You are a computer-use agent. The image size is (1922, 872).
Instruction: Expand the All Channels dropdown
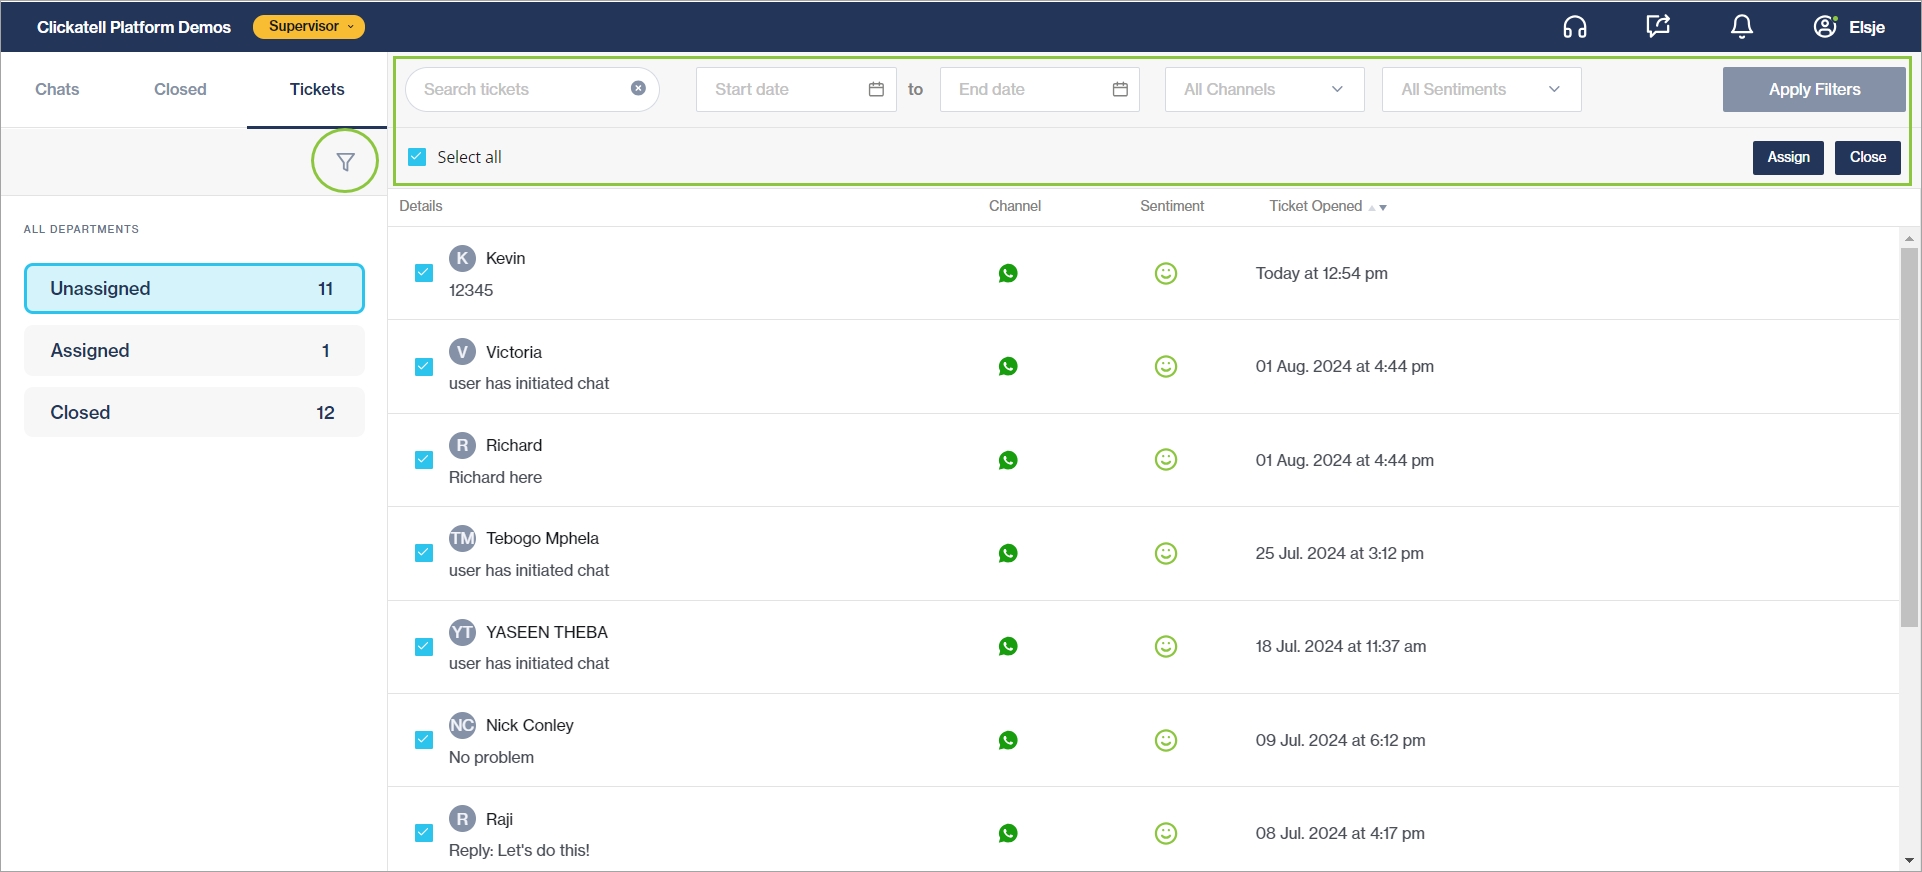(1264, 89)
